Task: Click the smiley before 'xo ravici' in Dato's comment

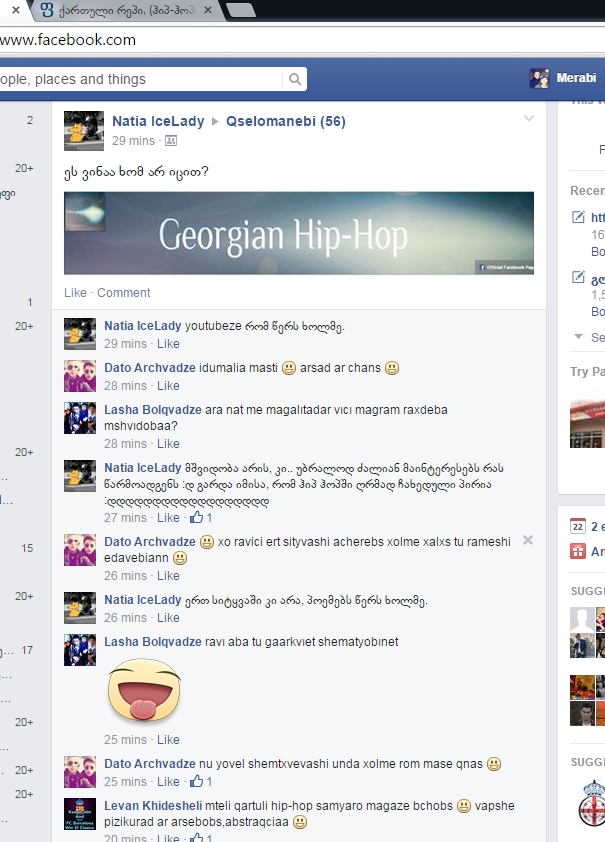Action: point(207,542)
